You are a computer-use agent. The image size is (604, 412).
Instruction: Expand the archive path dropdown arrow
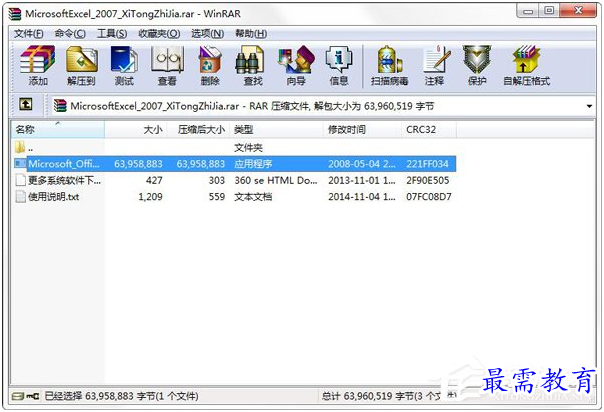click(x=589, y=106)
